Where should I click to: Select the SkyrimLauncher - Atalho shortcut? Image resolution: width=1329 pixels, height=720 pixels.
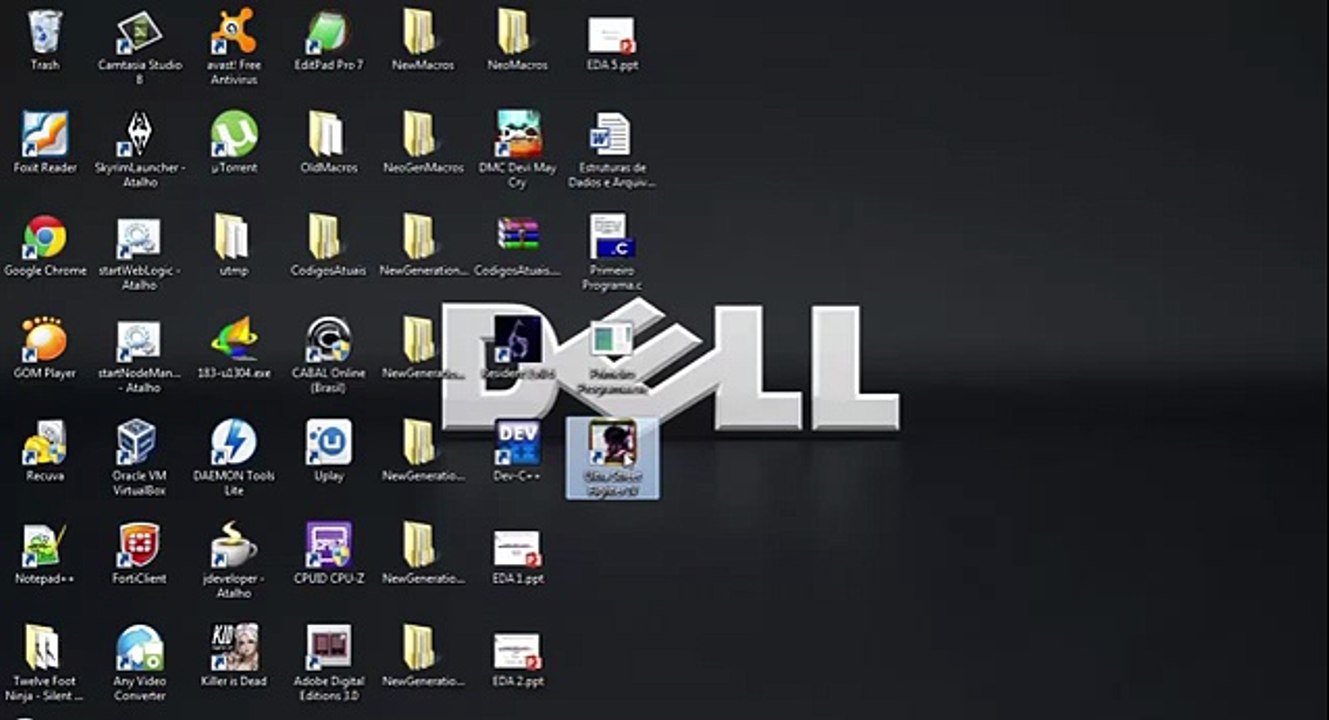140,150
